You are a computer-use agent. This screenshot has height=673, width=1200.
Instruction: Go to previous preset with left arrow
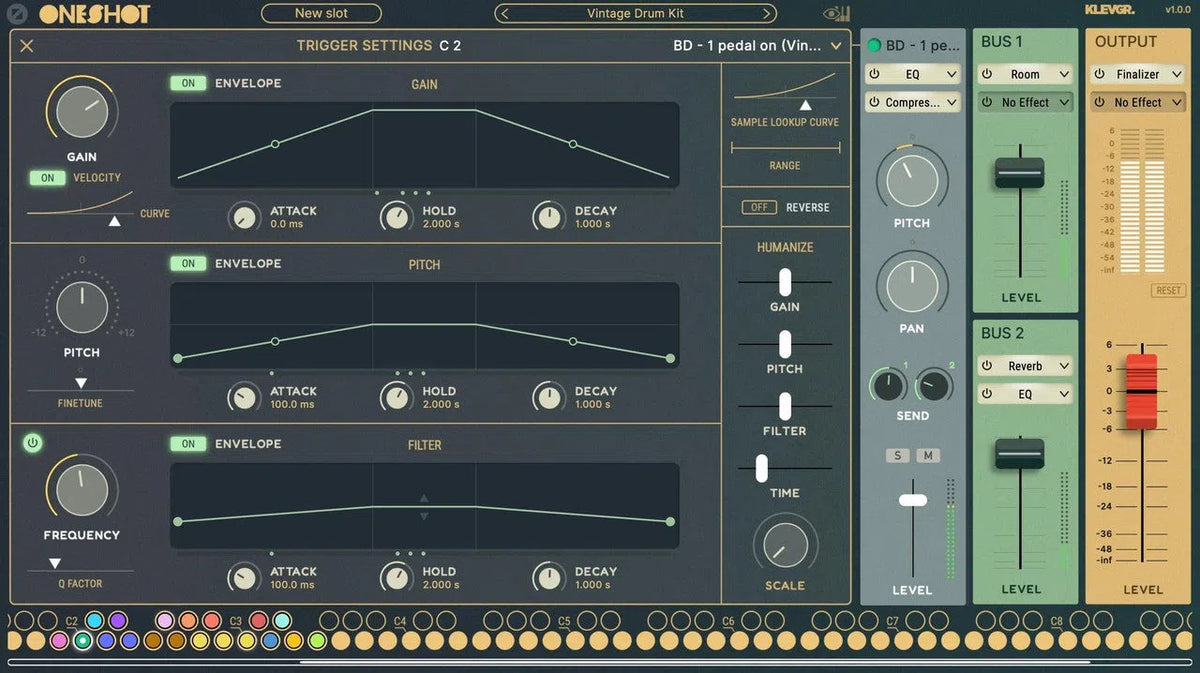(x=504, y=13)
